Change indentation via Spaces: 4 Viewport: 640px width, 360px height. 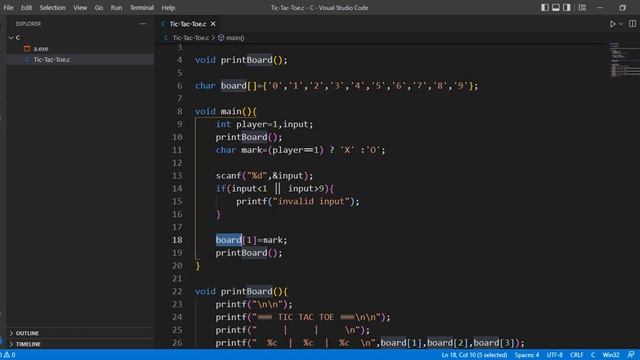point(527,355)
